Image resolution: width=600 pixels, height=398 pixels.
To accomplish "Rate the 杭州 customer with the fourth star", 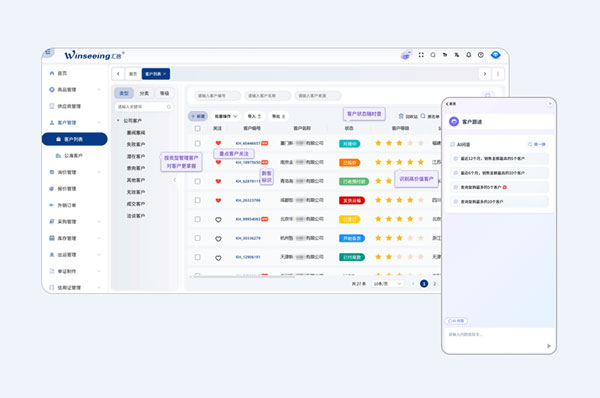I will (x=410, y=238).
